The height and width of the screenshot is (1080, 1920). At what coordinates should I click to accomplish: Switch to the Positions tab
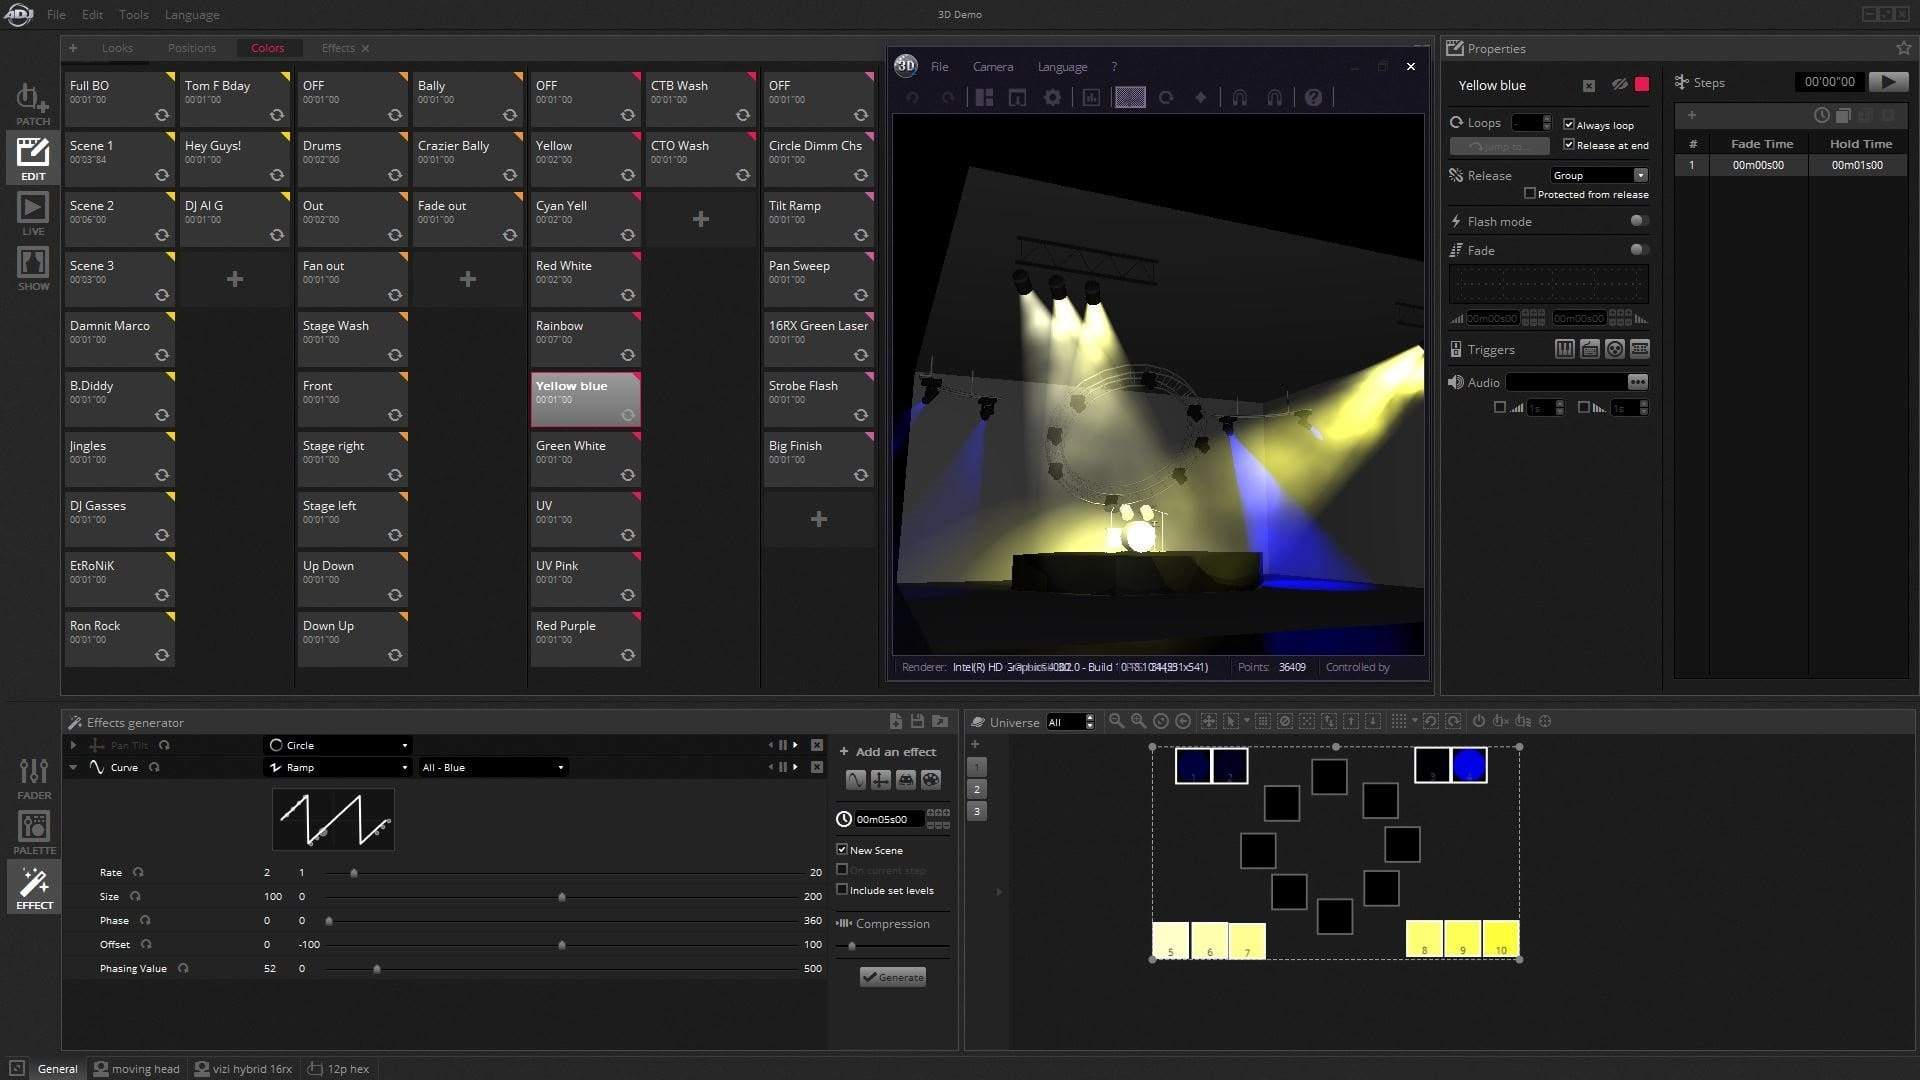click(191, 48)
